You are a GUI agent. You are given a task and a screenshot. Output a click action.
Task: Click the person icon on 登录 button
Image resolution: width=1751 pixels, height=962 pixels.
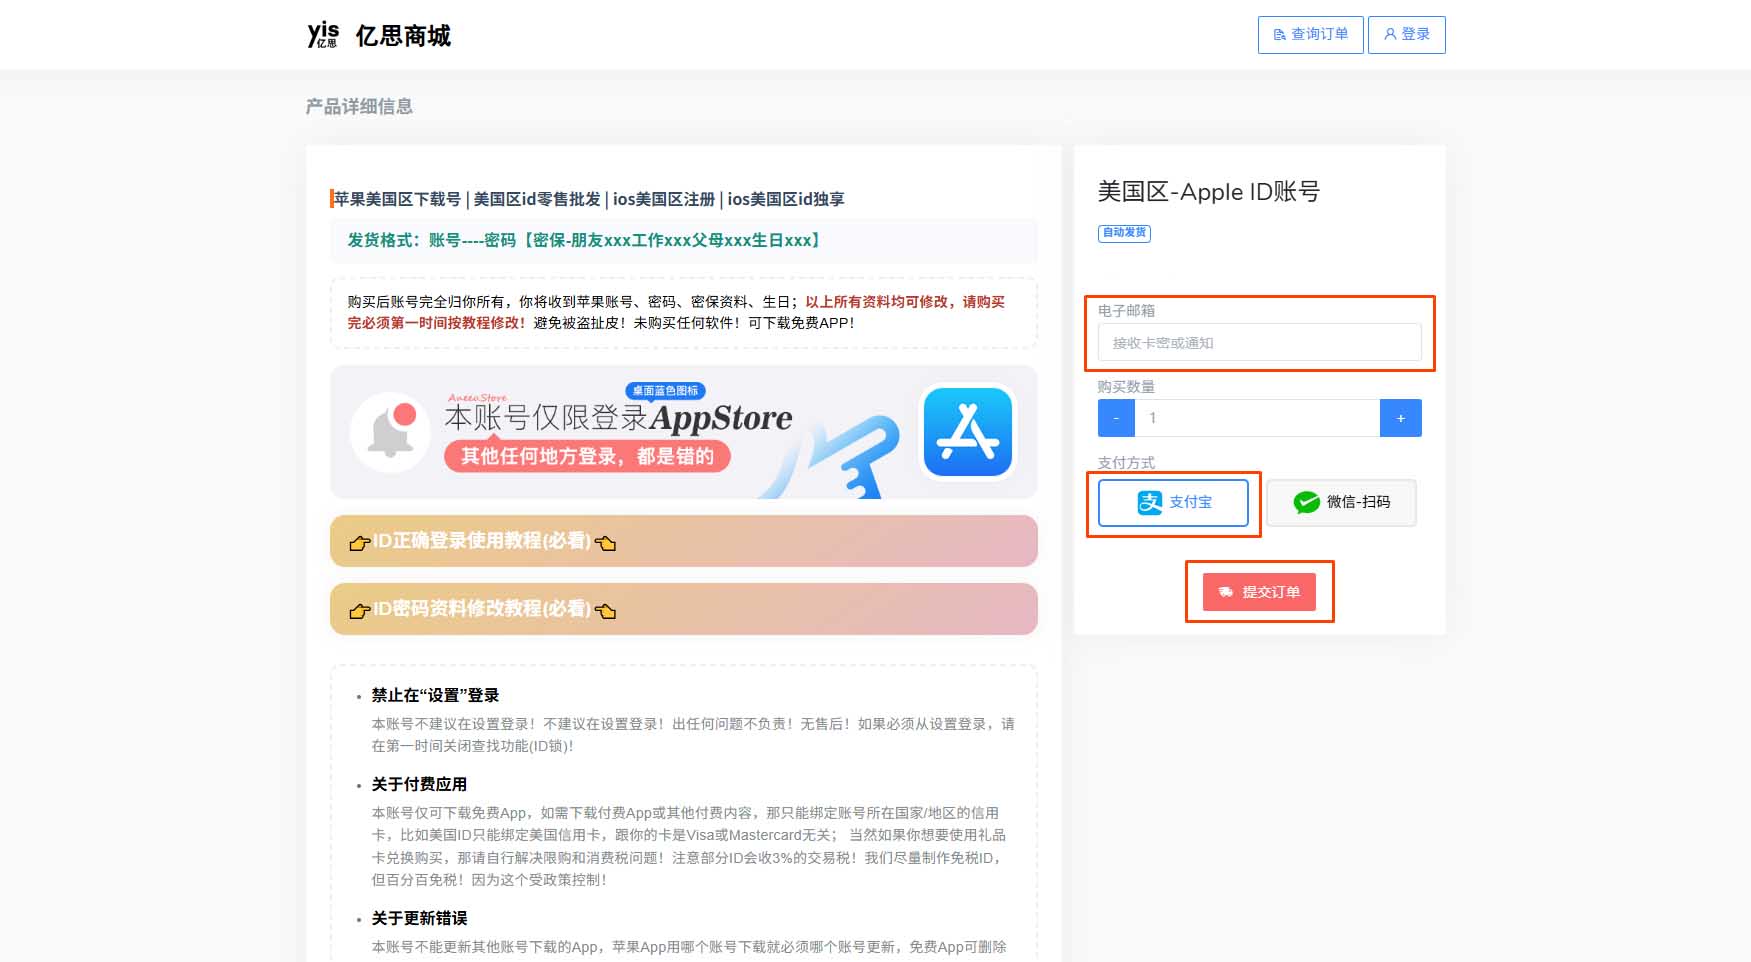pyautogui.click(x=1390, y=34)
